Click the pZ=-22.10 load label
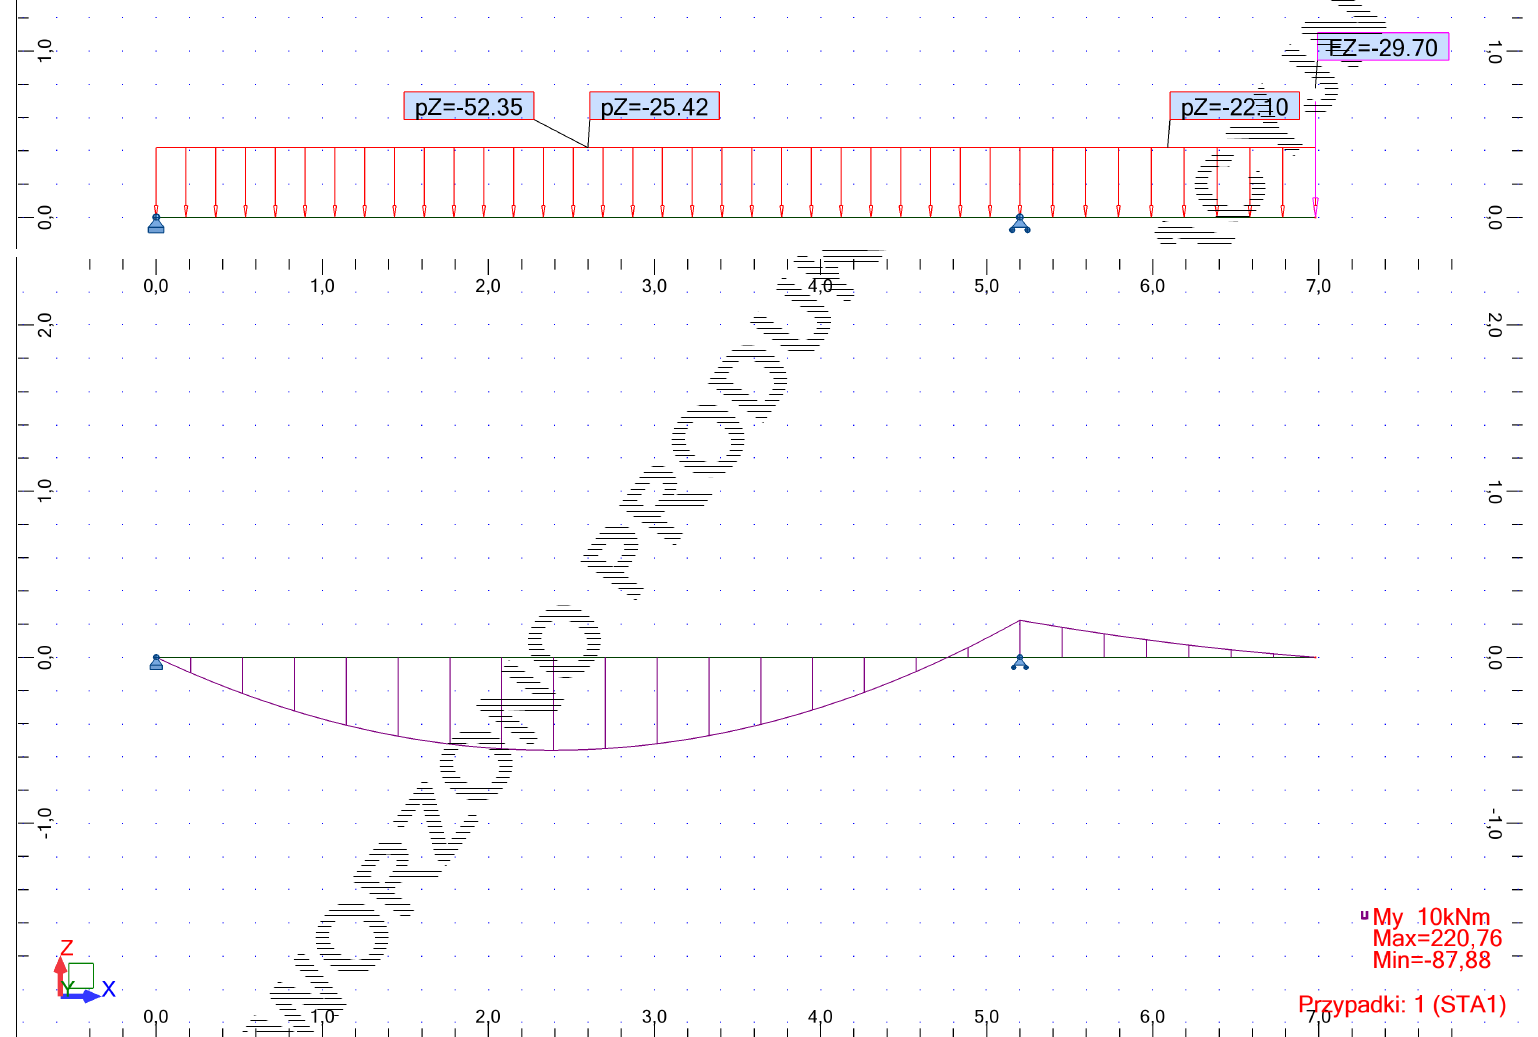The width and height of the screenshot is (1538, 1037). [1234, 106]
